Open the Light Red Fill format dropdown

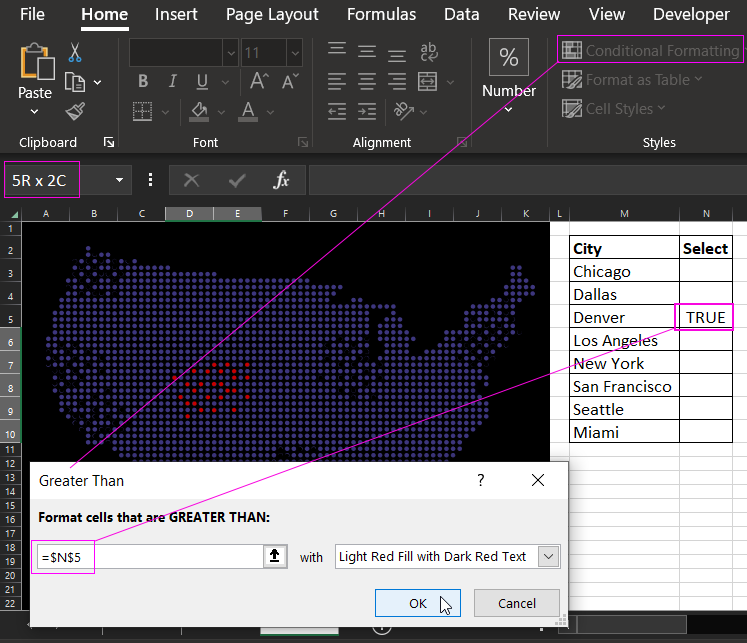pos(547,557)
